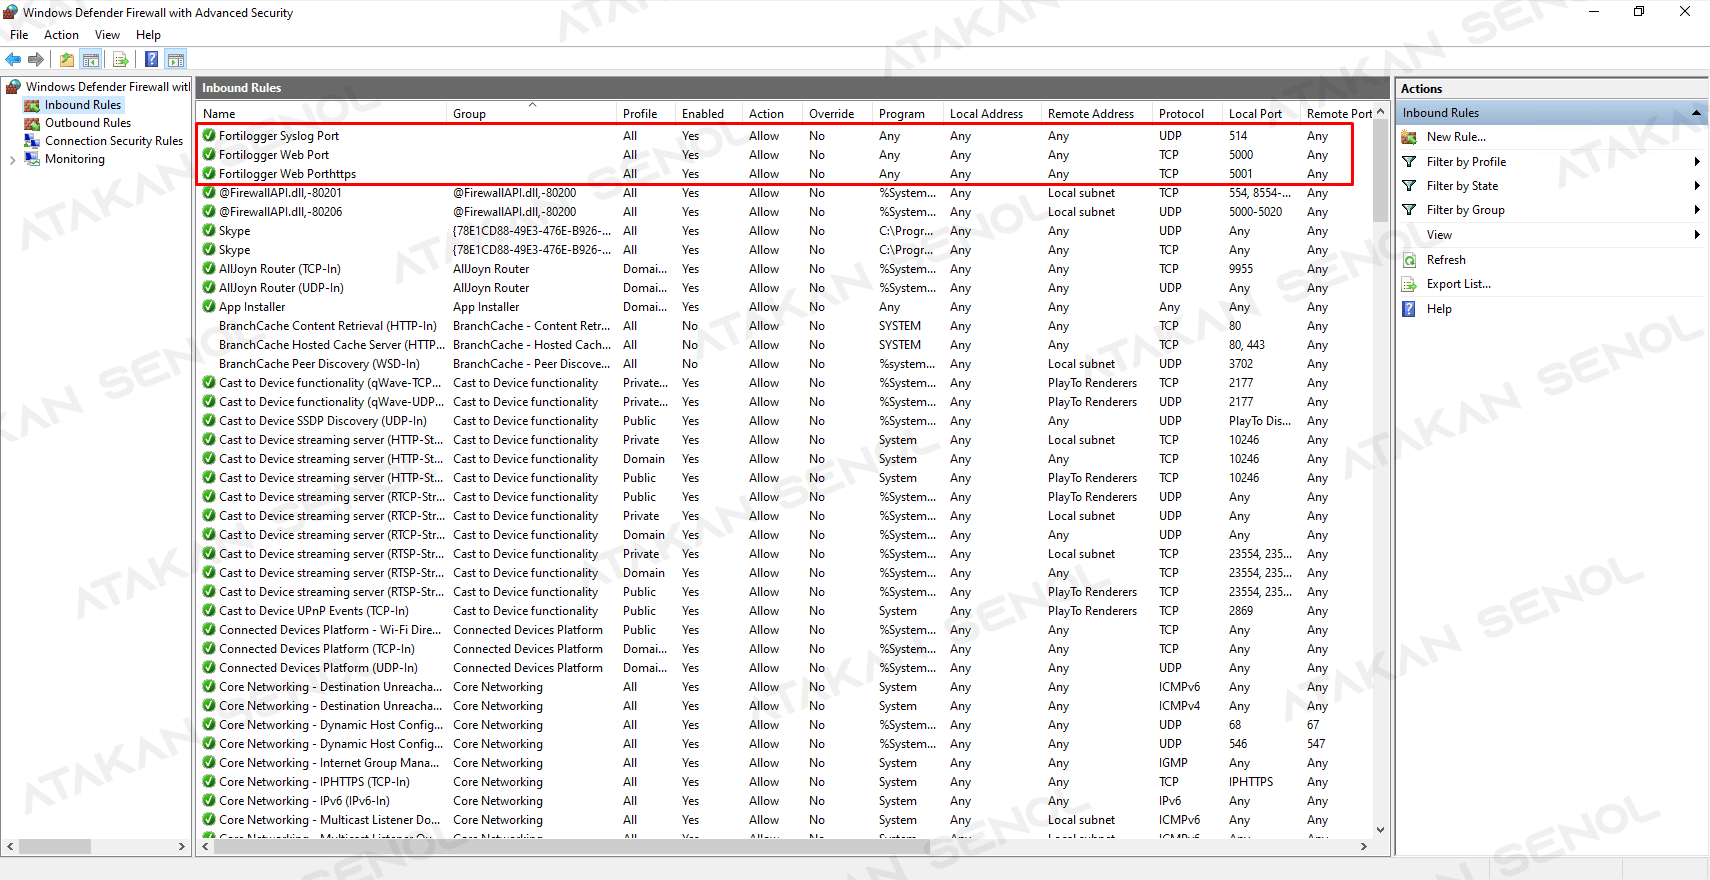Open the File menu
Screen dimensions: 1710x880
(19, 35)
